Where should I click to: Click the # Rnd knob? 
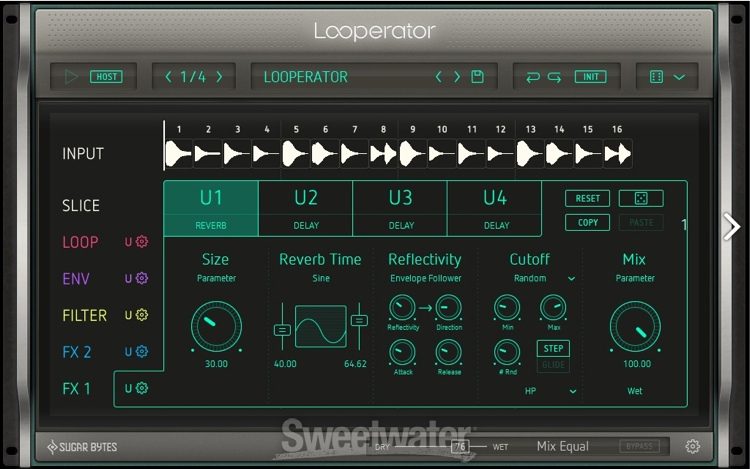coord(507,353)
